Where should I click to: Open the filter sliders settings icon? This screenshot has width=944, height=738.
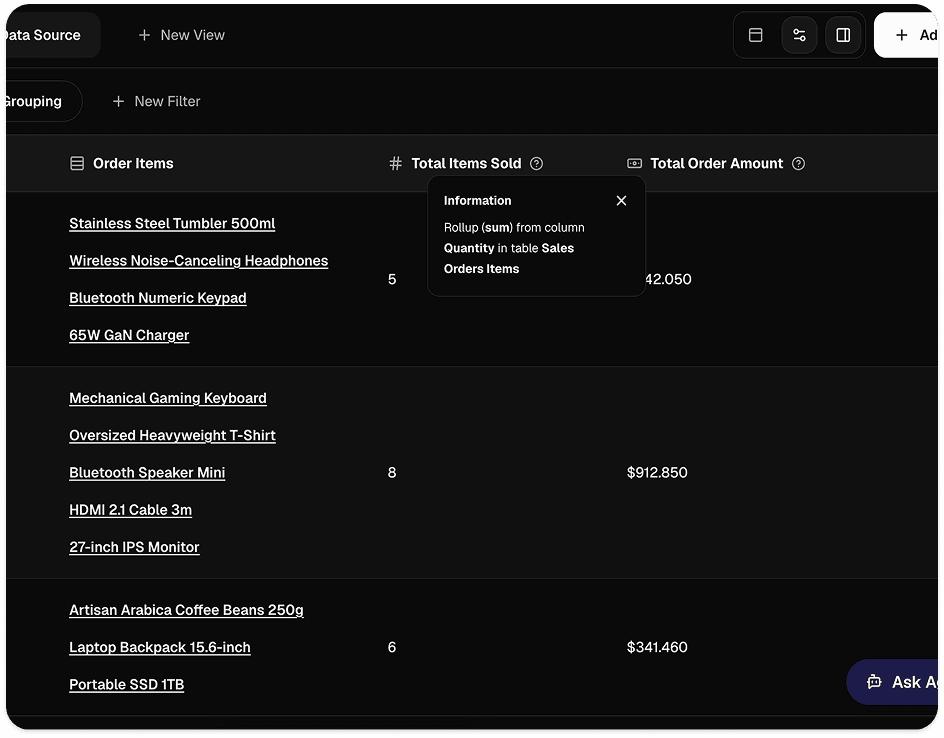799,35
